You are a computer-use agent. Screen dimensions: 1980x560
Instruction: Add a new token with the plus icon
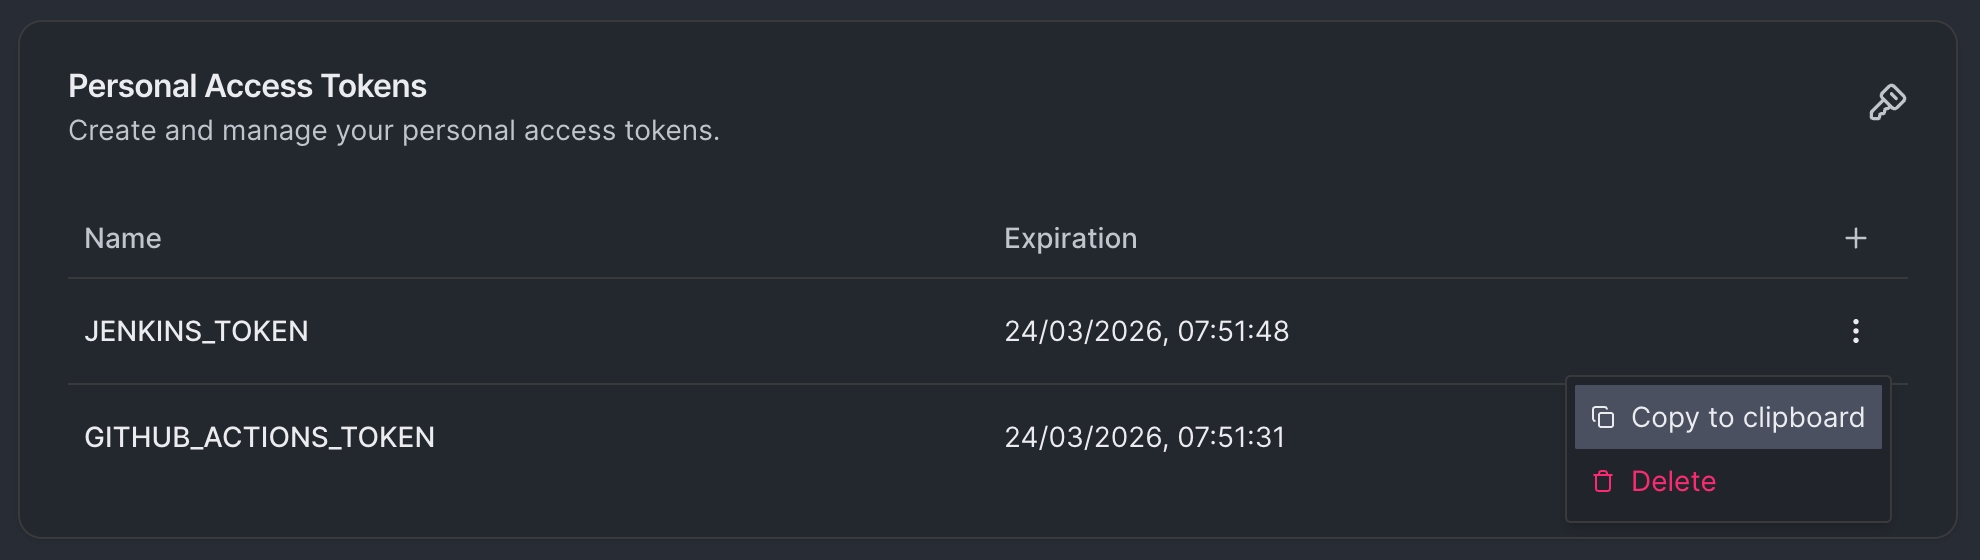click(x=1855, y=238)
